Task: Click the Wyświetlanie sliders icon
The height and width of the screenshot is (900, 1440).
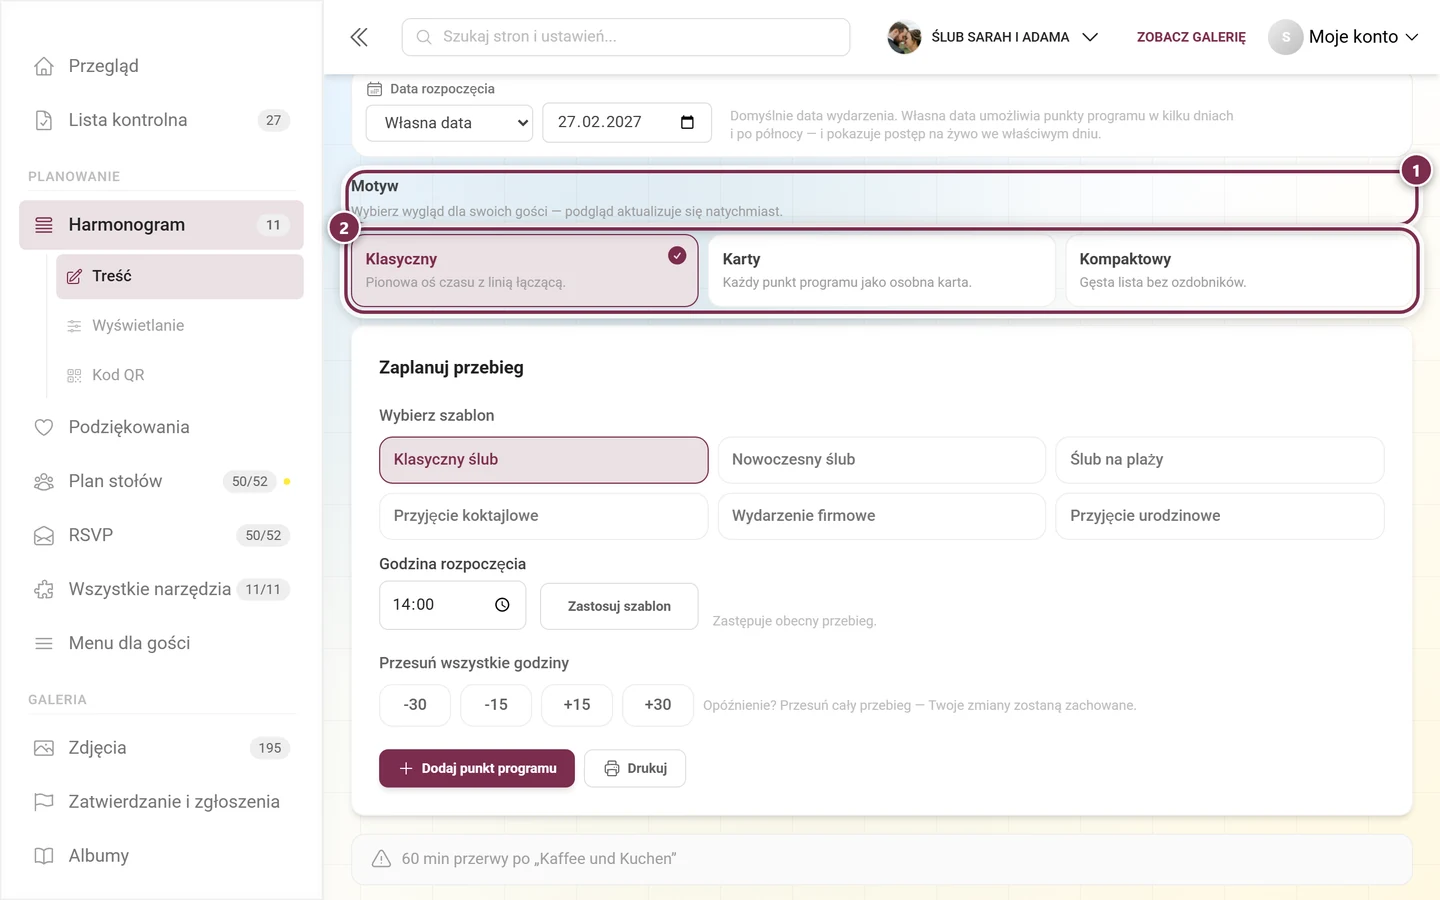Action: pyautogui.click(x=74, y=326)
